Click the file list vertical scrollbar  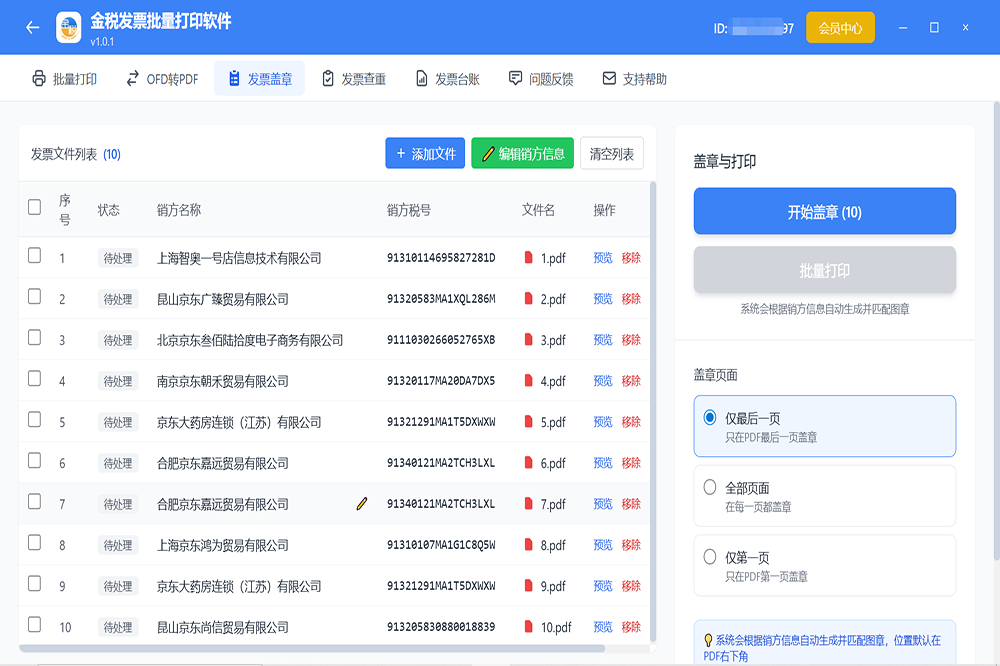pyautogui.click(x=653, y=400)
